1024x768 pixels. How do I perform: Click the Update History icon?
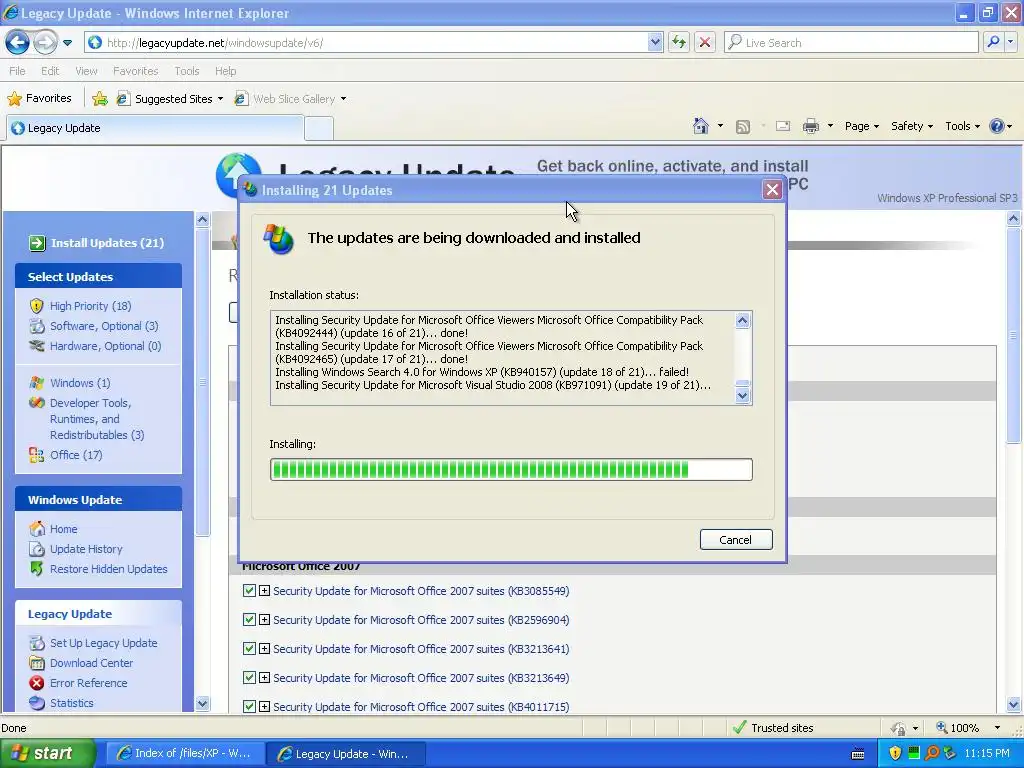pos(37,549)
